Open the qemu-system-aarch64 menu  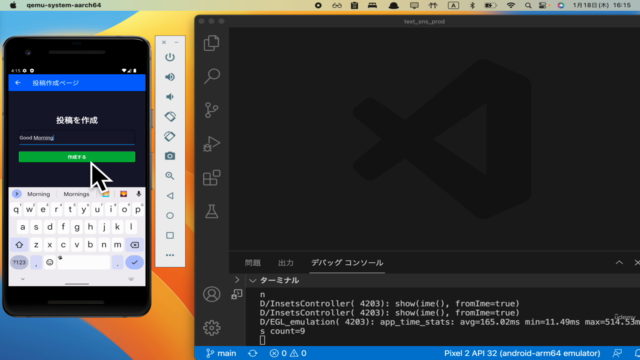tap(64, 5)
